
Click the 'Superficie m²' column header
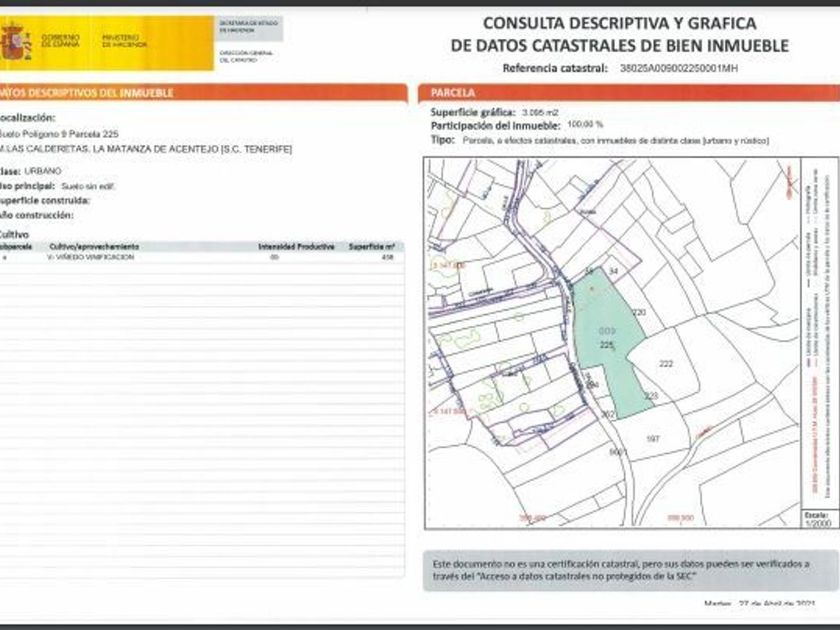click(x=372, y=246)
